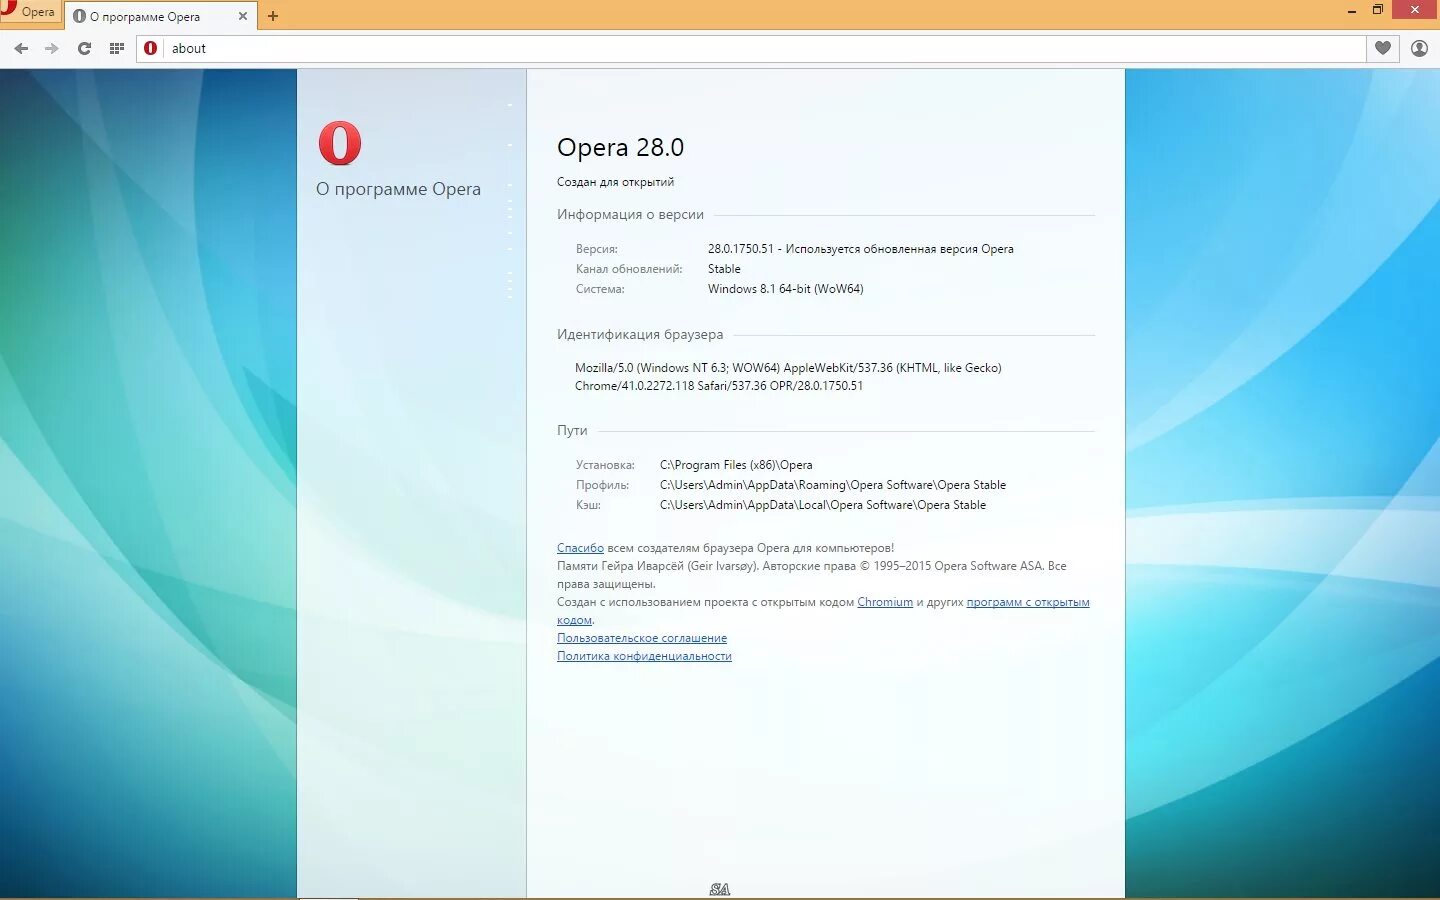Viewport: 1440px width, 900px height.
Task: Click 'Windows 8.1 64-bit (WoW64)' value
Action: point(786,289)
